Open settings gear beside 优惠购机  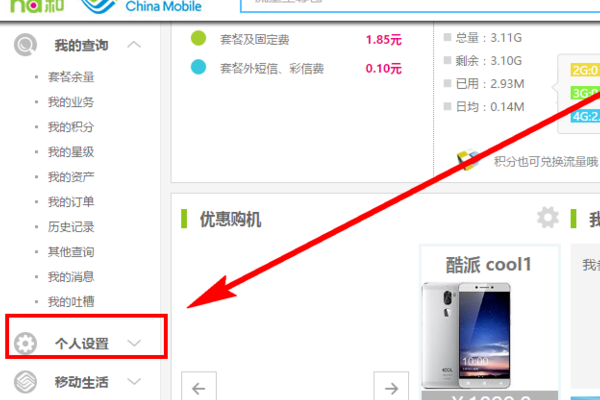tap(548, 218)
